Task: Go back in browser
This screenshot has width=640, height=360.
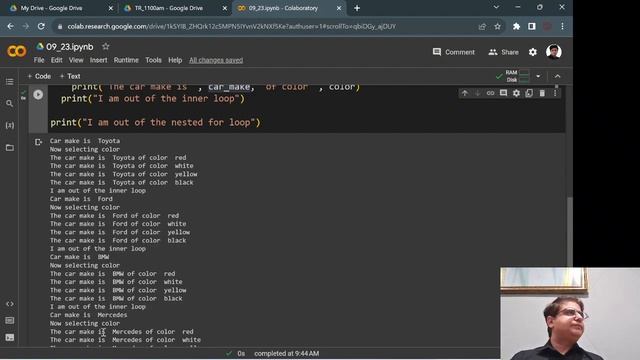Action: (11, 27)
